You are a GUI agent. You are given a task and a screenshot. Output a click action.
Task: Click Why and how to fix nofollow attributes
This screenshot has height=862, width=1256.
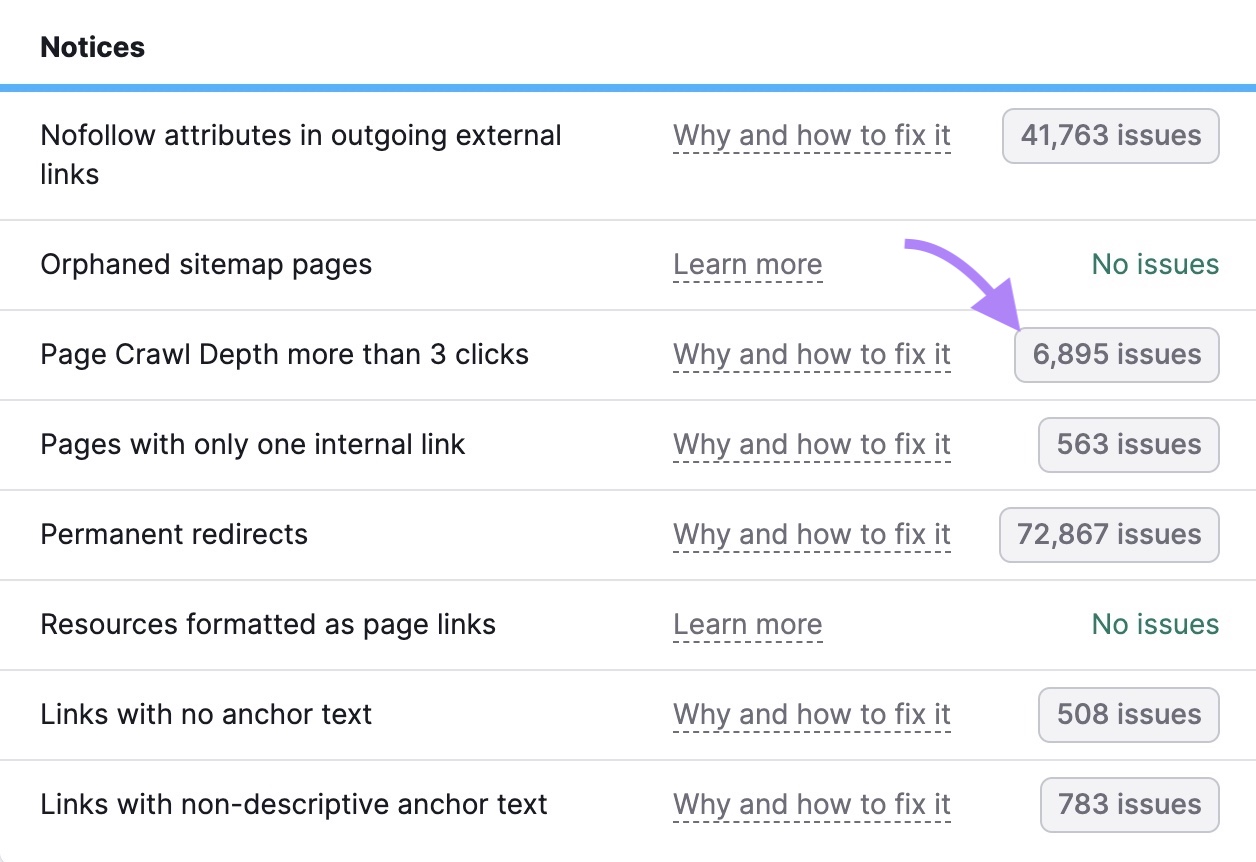click(812, 135)
